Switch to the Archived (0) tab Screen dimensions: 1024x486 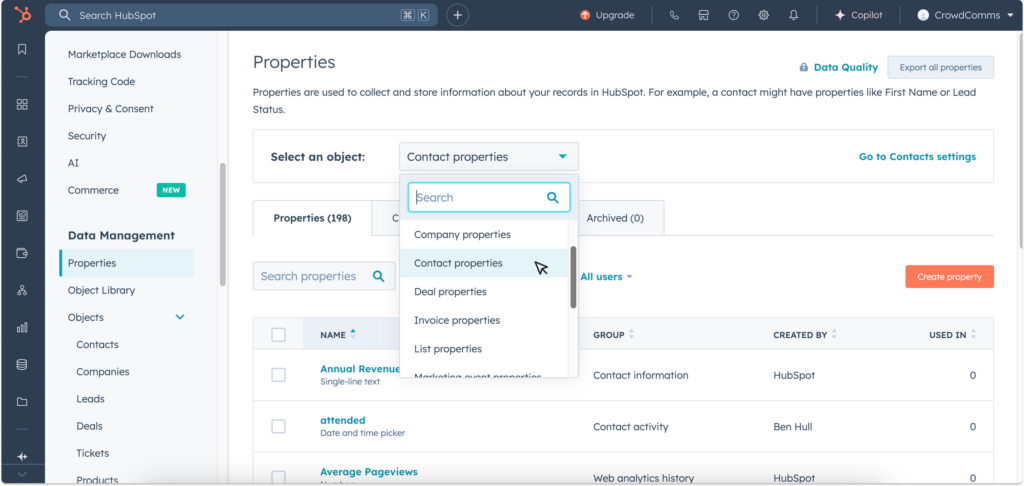[x=614, y=218]
